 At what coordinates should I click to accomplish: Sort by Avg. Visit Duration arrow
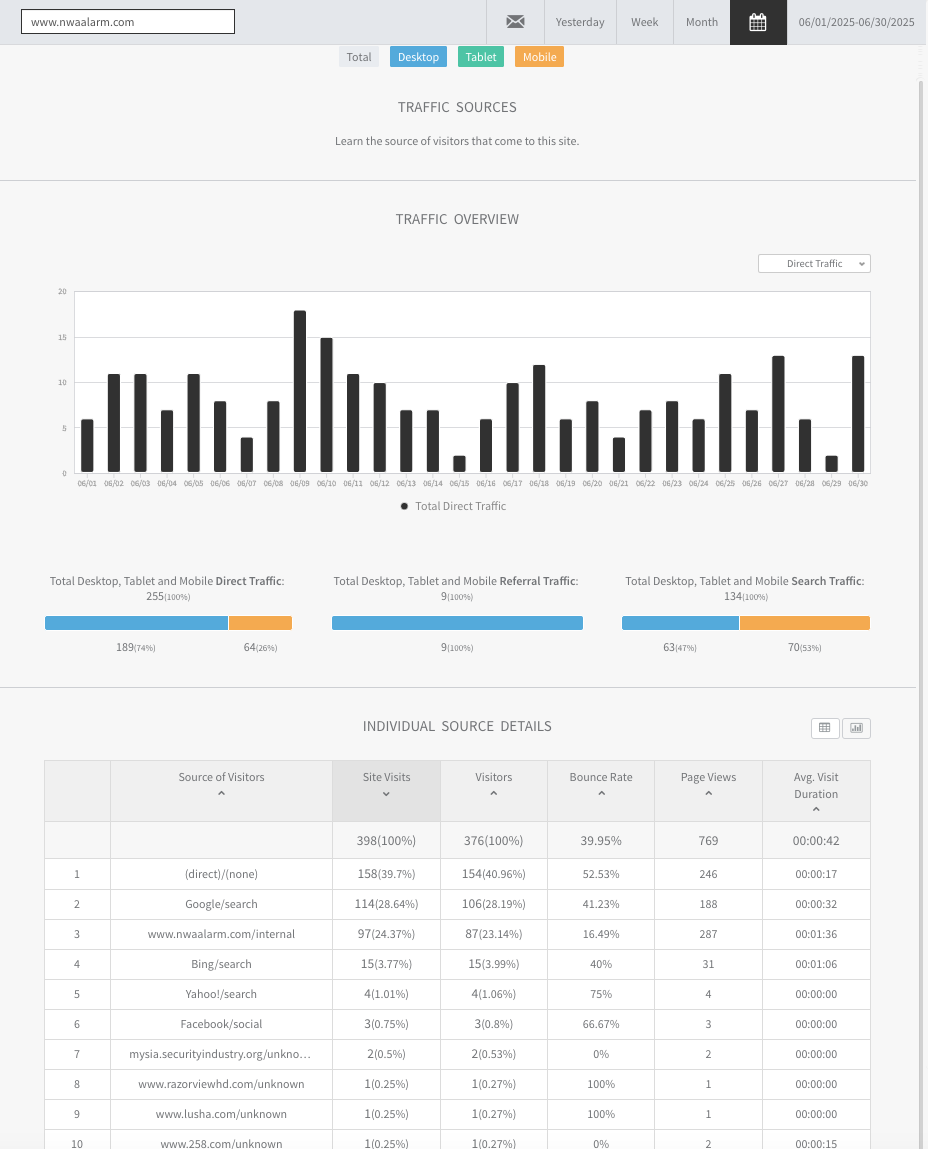pos(816,810)
